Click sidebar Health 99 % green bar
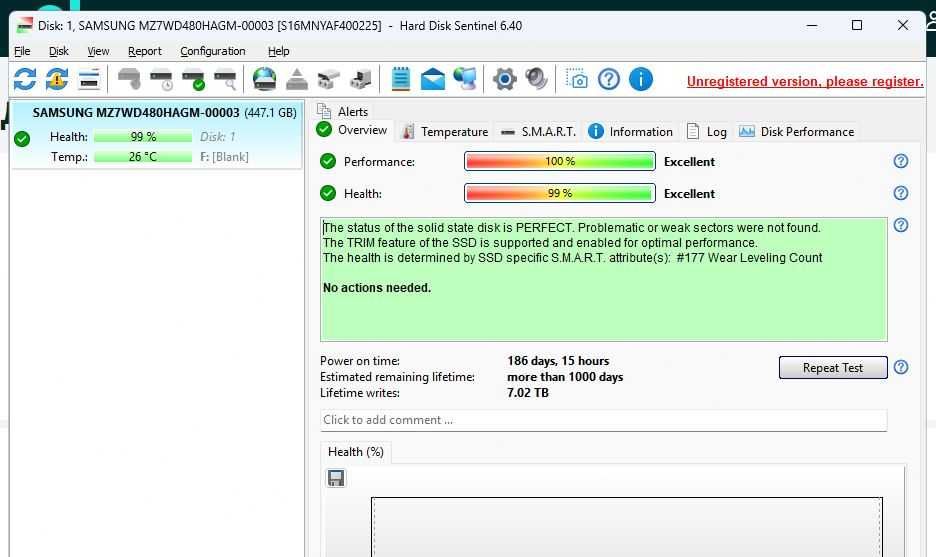 click(x=143, y=137)
